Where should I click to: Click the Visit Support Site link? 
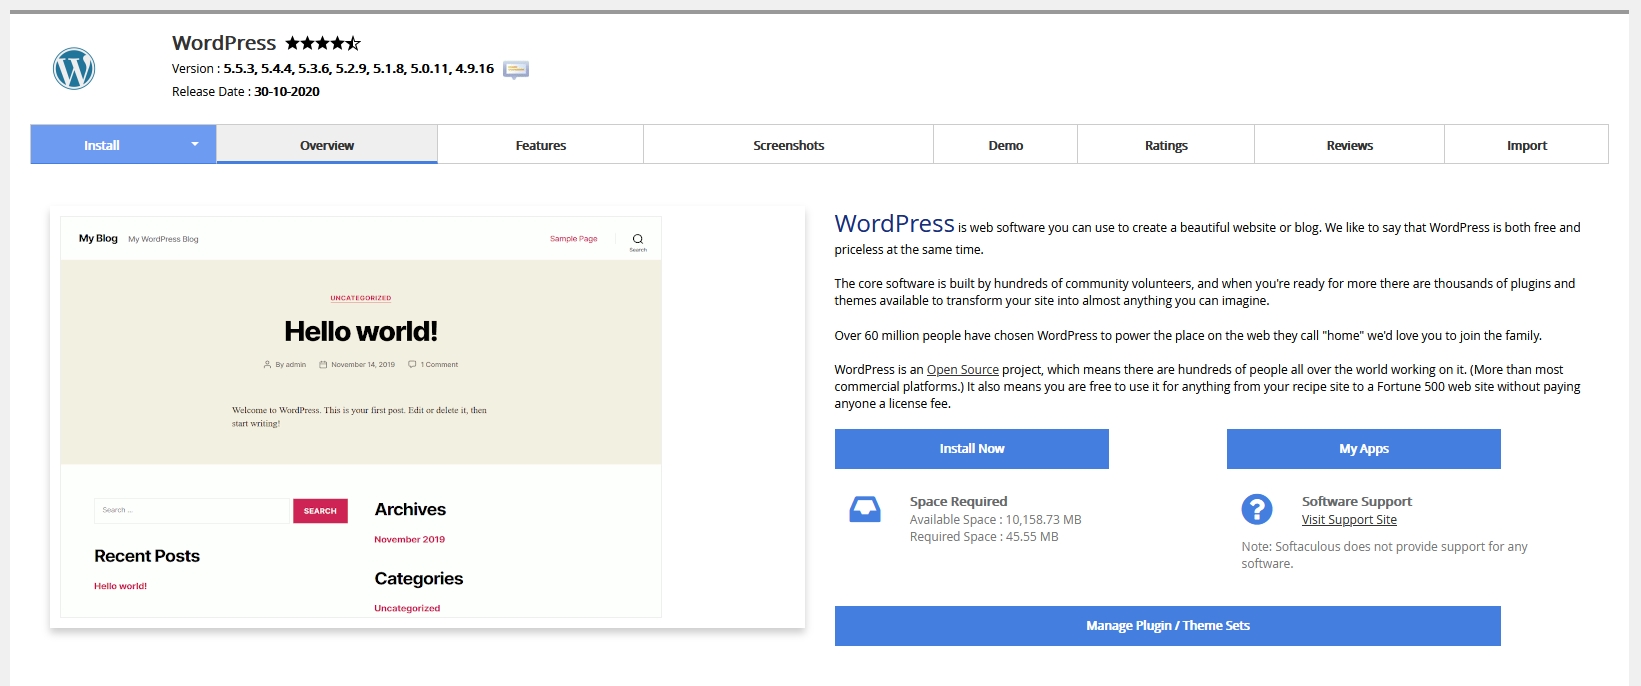coord(1349,520)
